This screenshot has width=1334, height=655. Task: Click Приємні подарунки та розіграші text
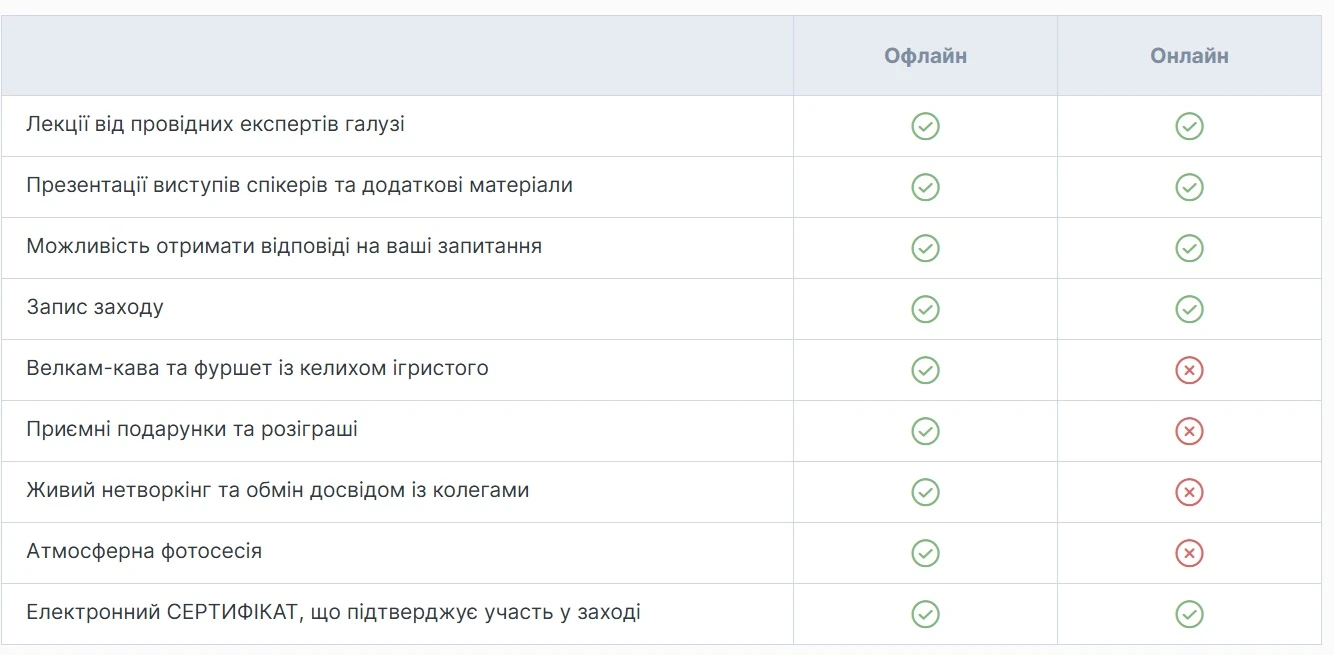[192, 429]
